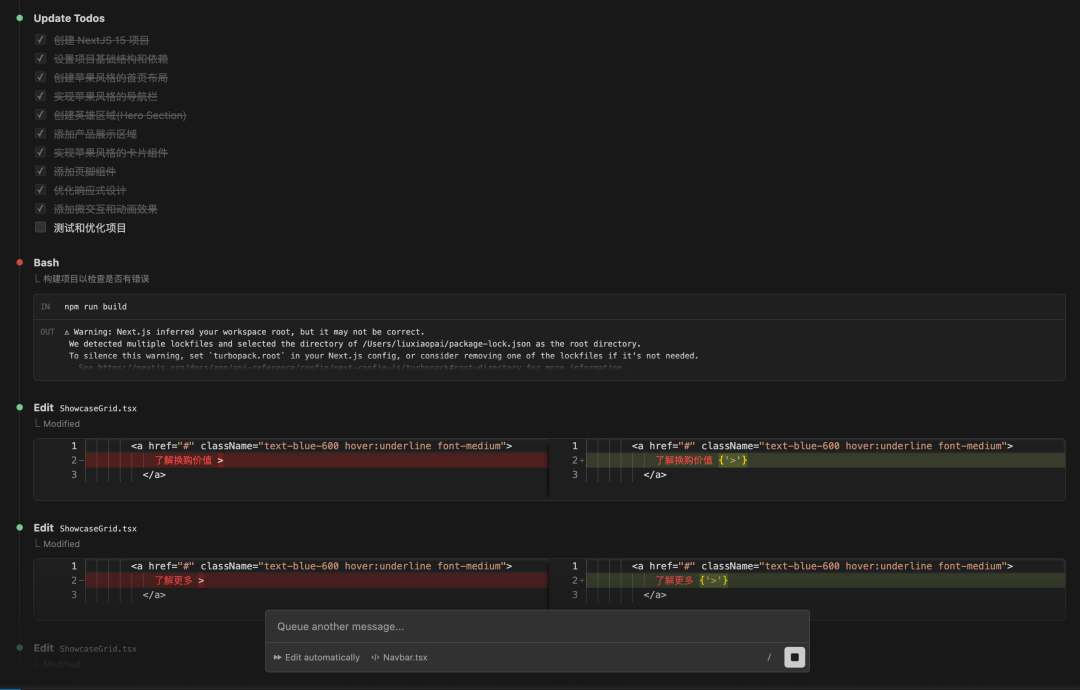Click the red status dot beside Bash
This screenshot has height=690, width=1080.
click(x=20, y=262)
